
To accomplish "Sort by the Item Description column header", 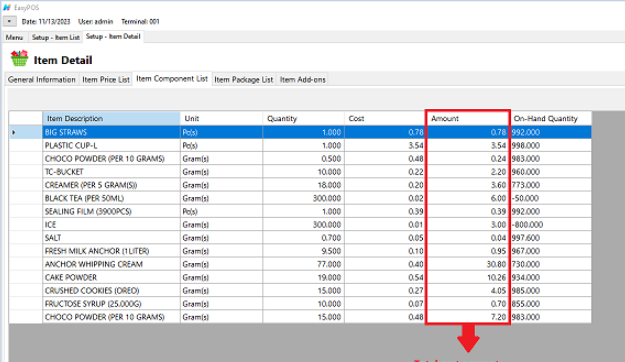I will pyautogui.click(x=111, y=118).
